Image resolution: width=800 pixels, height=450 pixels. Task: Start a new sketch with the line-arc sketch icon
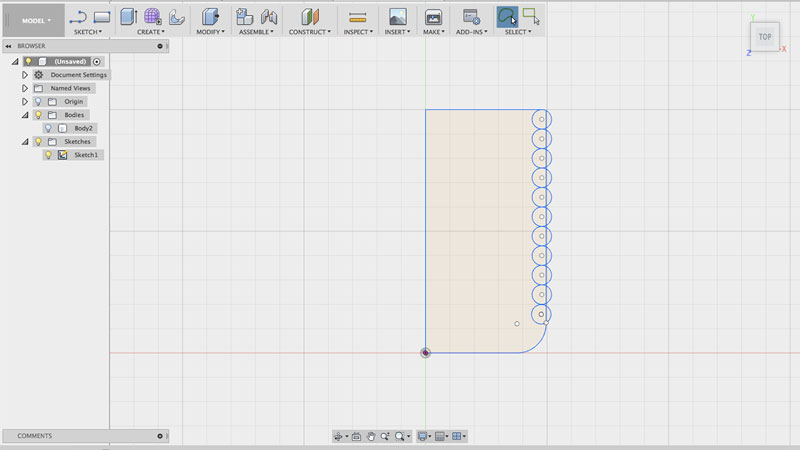tap(78, 17)
